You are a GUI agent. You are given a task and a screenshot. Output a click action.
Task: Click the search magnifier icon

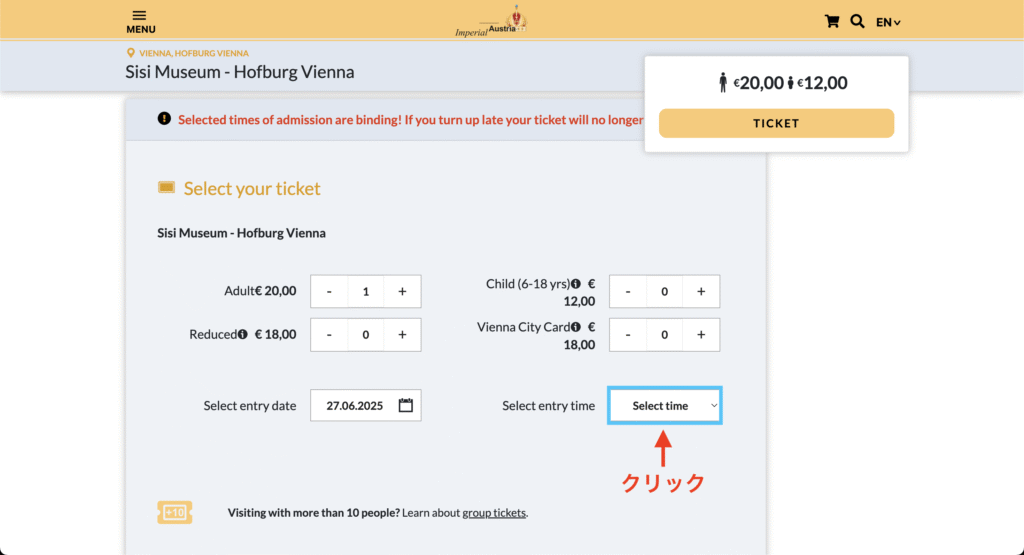[857, 22]
